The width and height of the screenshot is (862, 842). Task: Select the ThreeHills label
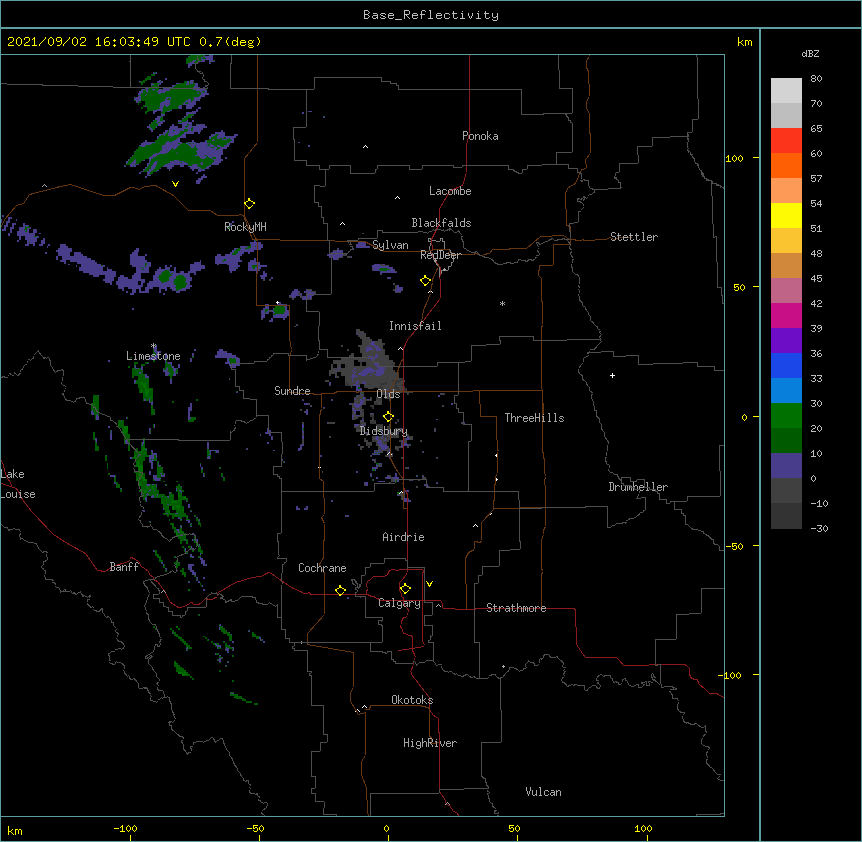click(x=534, y=418)
